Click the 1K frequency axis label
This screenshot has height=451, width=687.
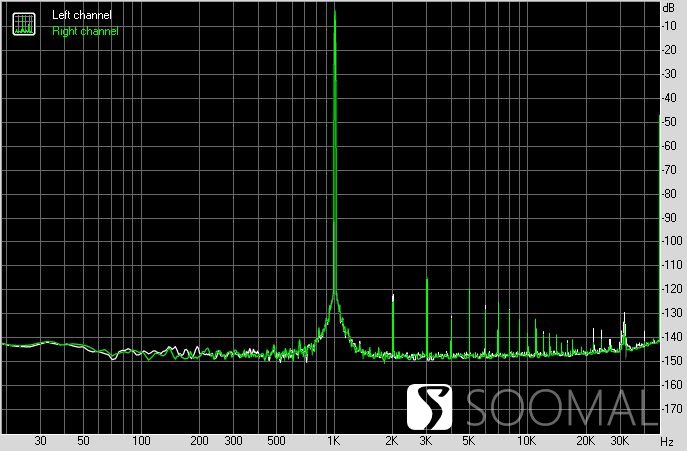pyautogui.click(x=334, y=441)
